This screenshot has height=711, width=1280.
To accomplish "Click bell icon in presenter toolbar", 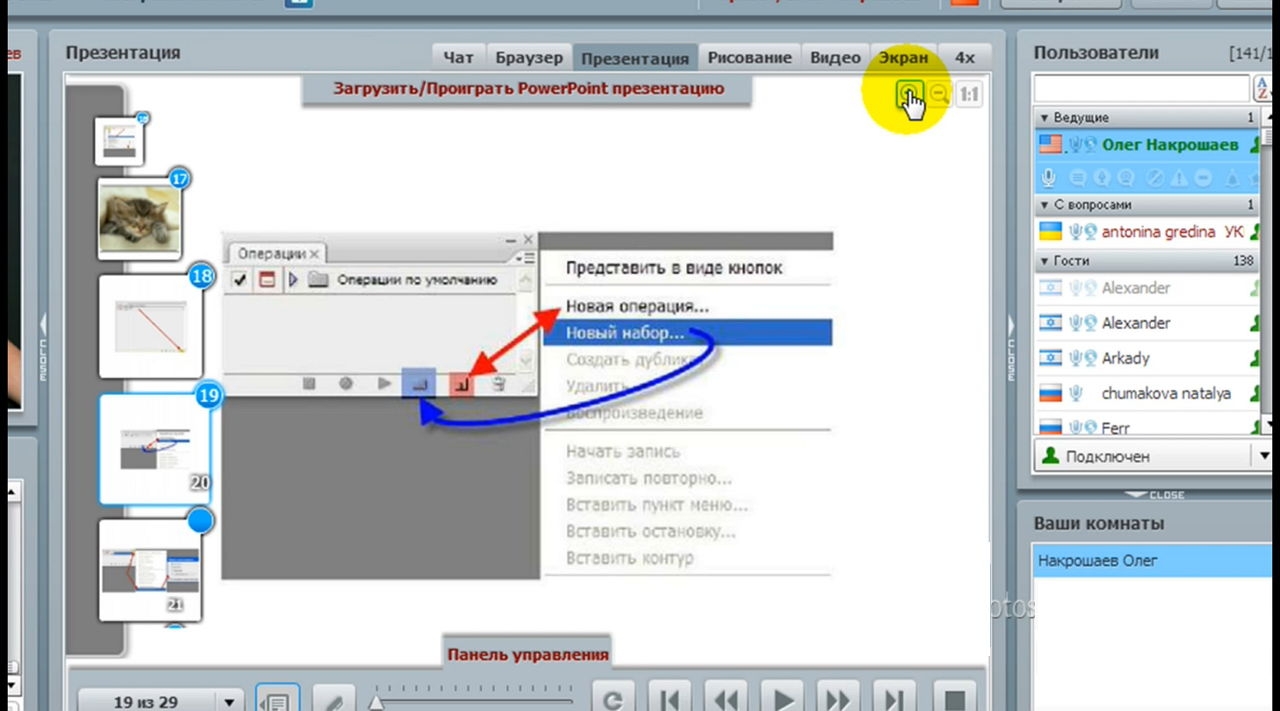I will [1233, 178].
